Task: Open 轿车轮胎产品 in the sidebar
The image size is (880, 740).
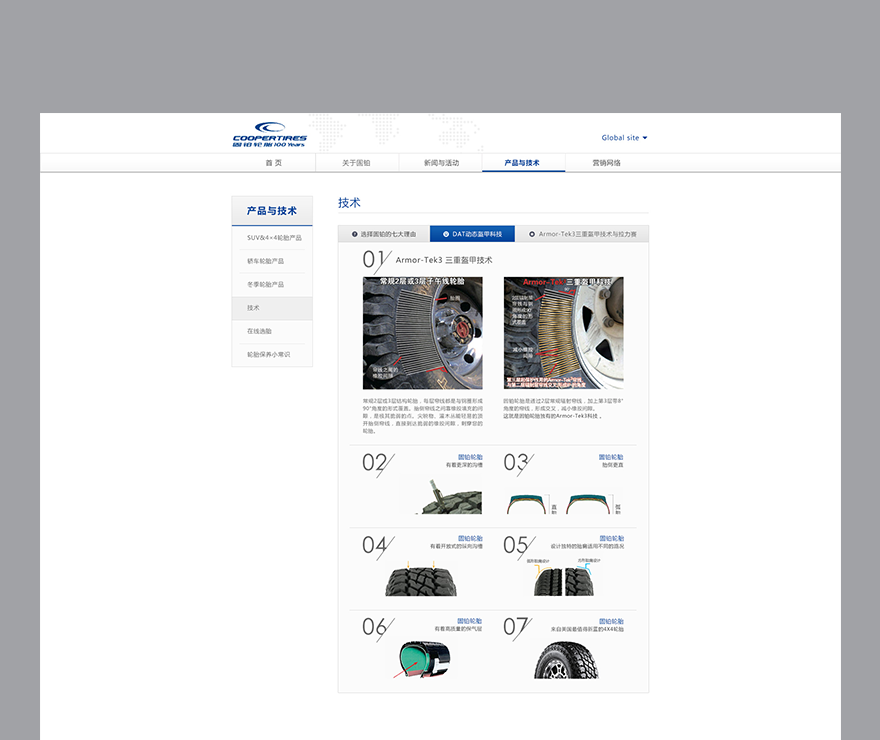Action: [x=265, y=261]
